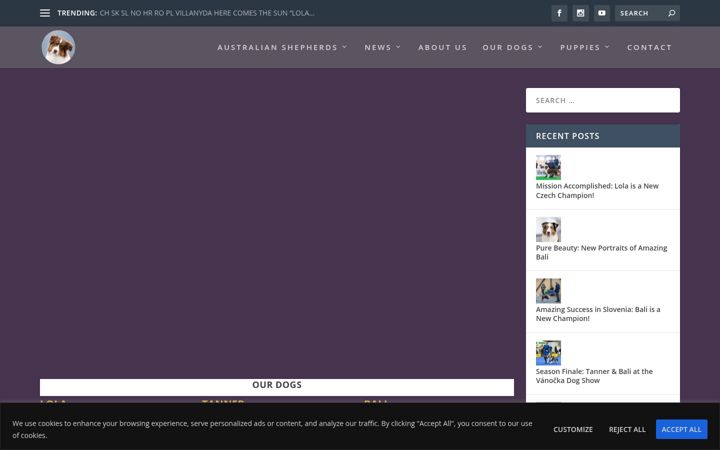Expand the Australian Shepherds menu chevron
Image resolution: width=720 pixels, height=450 pixels.
pos(344,47)
